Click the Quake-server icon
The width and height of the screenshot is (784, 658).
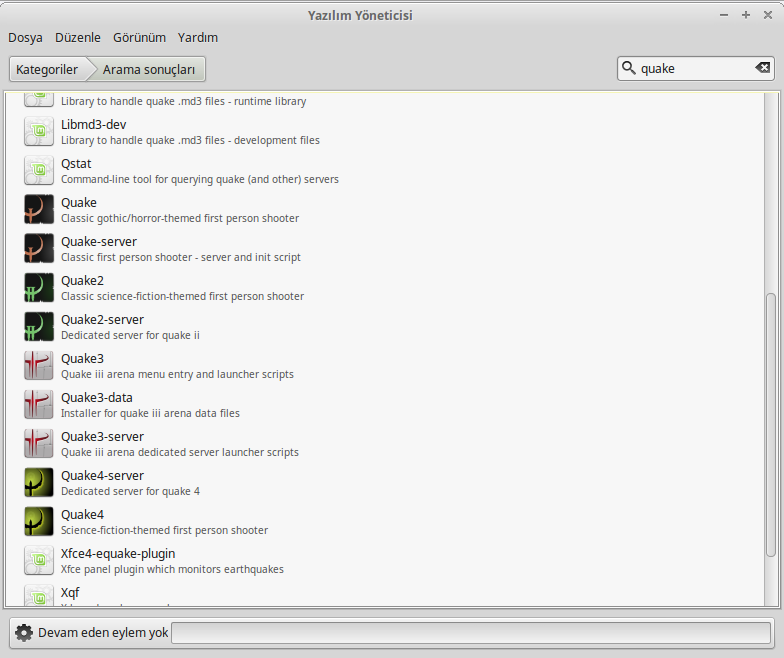pos(38,248)
